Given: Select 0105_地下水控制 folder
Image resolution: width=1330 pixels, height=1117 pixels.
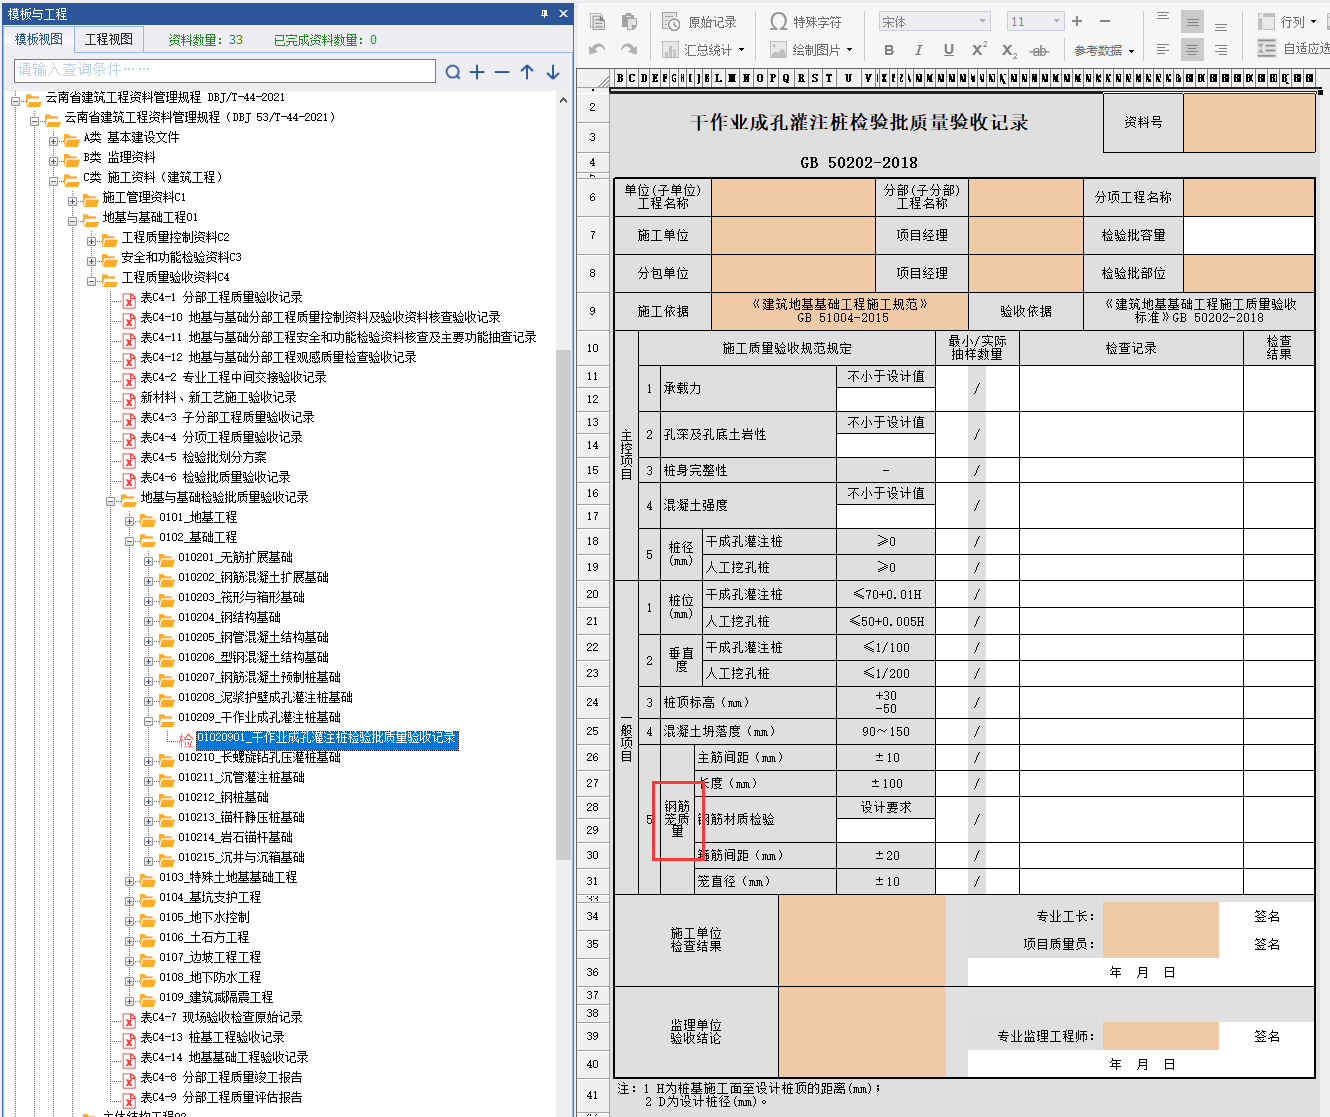Looking at the screenshot, I should [x=204, y=917].
